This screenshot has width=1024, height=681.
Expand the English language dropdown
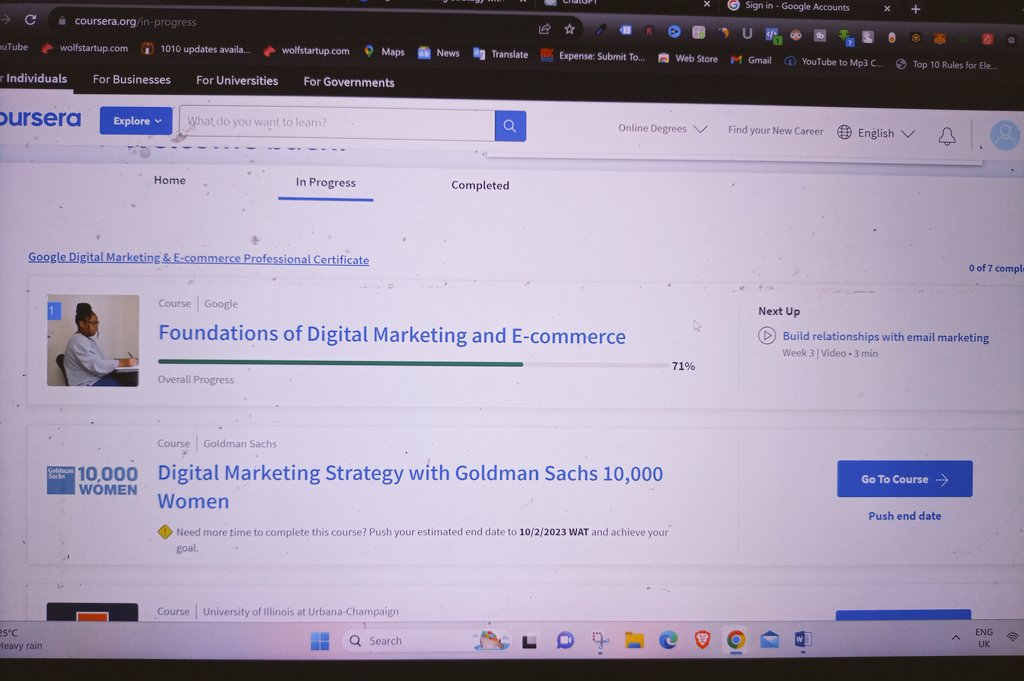tap(877, 132)
